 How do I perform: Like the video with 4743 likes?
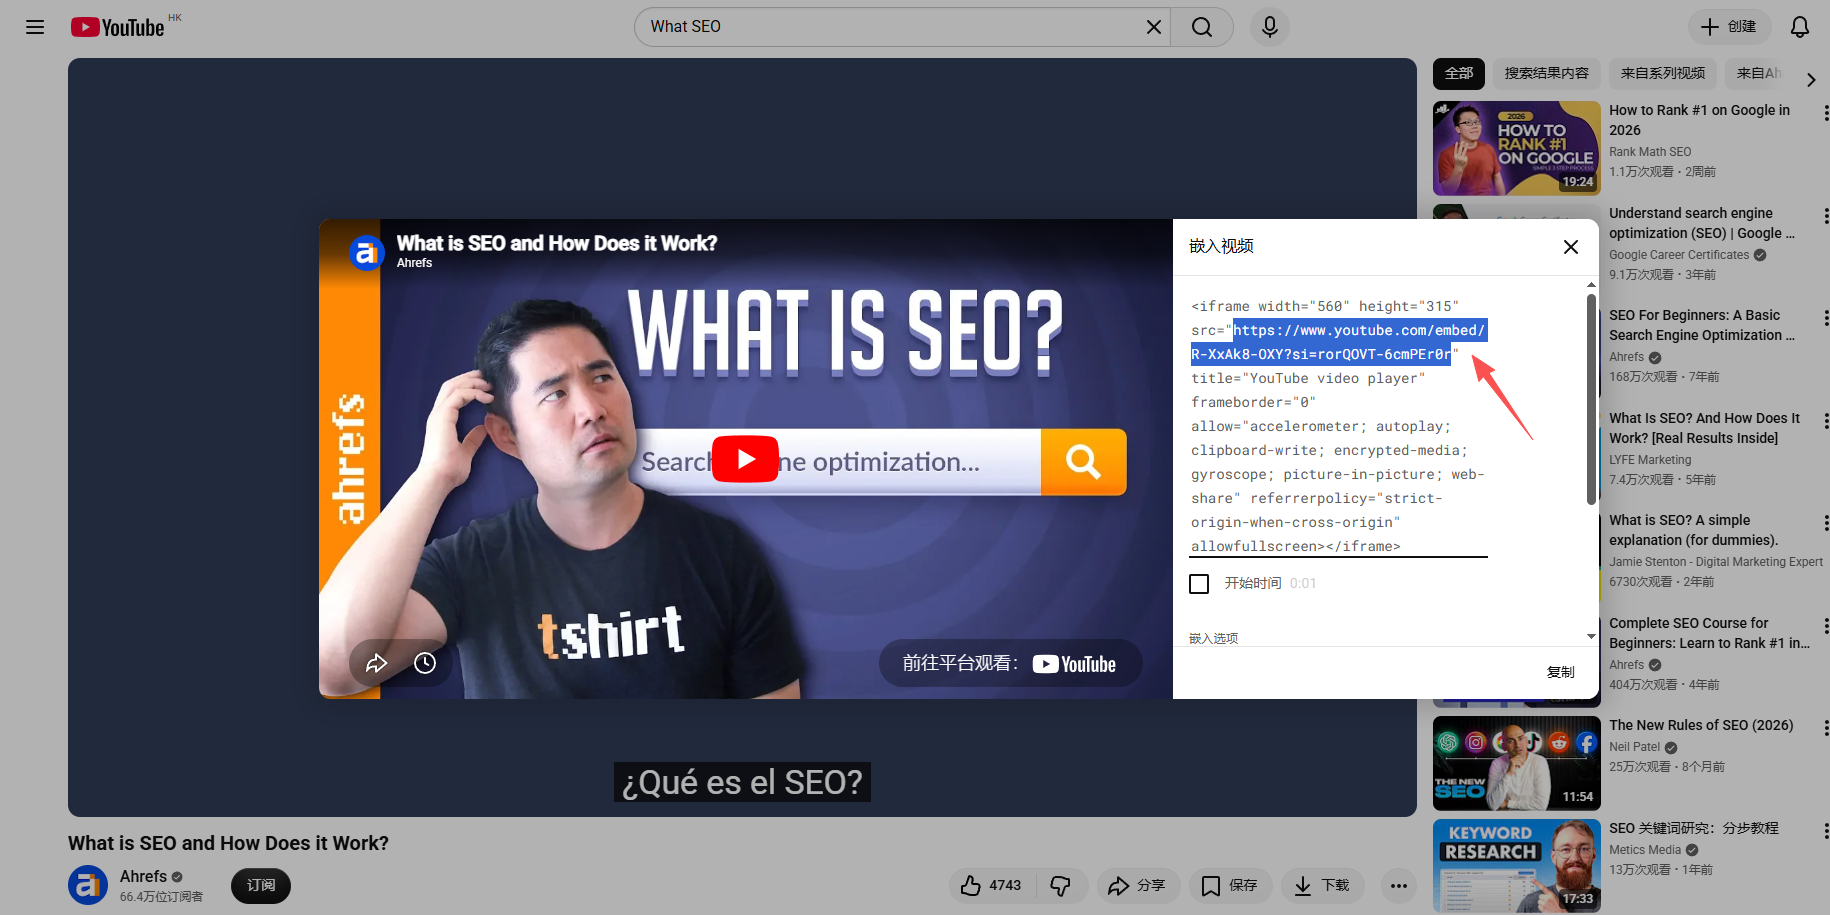991,885
